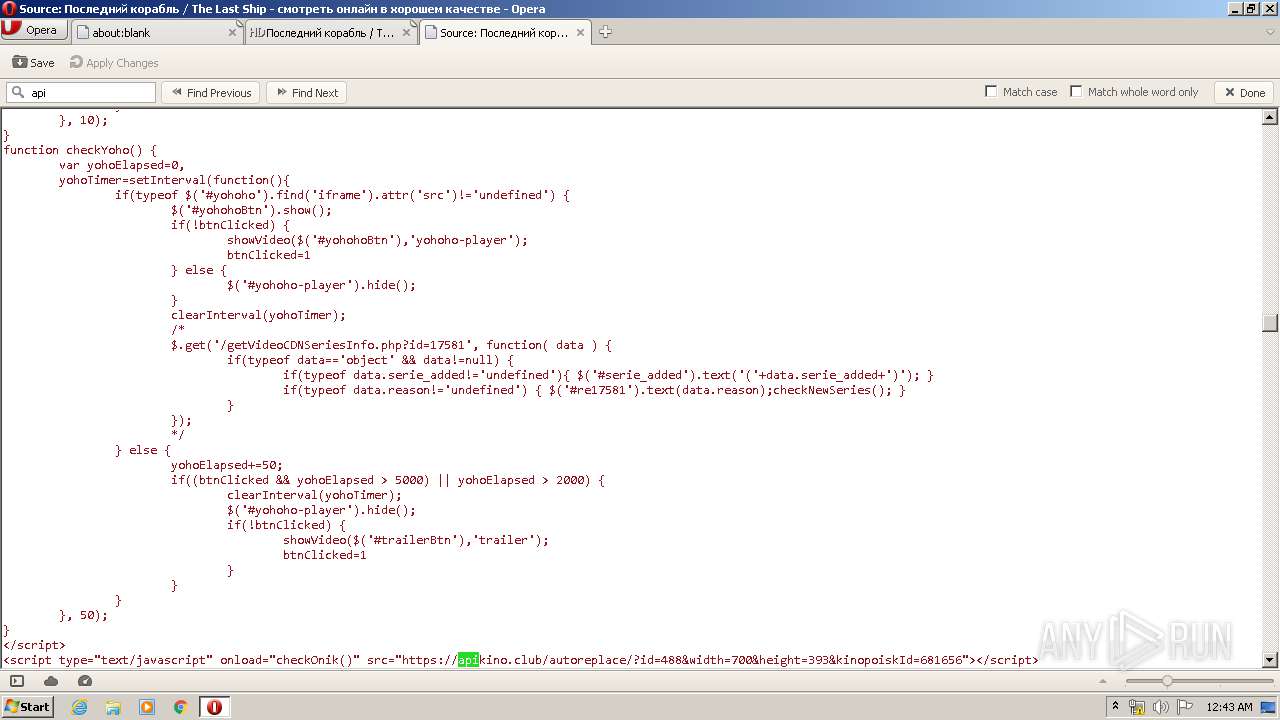Show hidden tray icons
The height and width of the screenshot is (720, 1280).
tap(1117, 707)
